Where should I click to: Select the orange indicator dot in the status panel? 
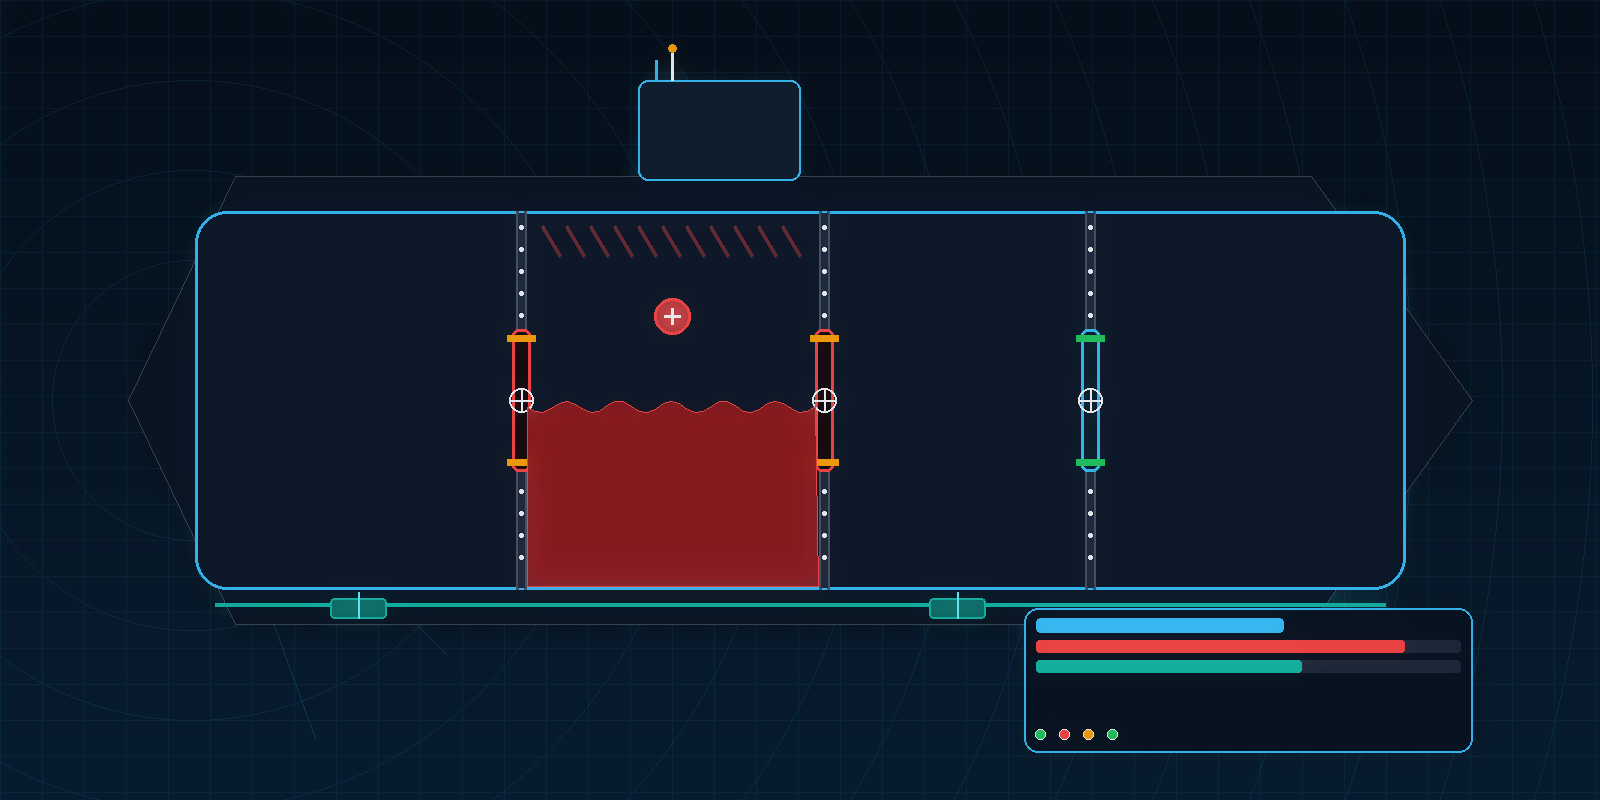click(1088, 735)
